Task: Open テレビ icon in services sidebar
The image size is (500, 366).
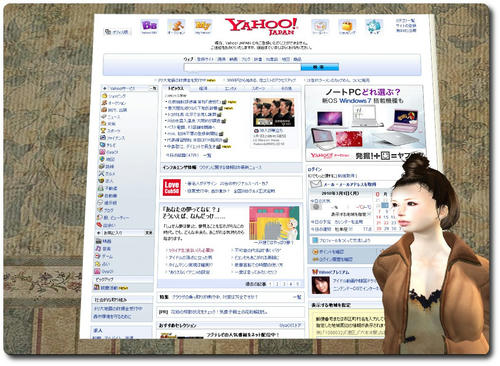Action: coord(103,145)
